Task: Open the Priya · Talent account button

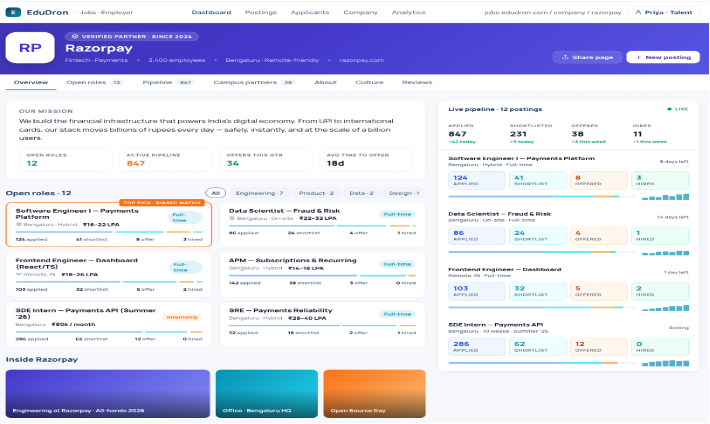Action: [663, 12]
